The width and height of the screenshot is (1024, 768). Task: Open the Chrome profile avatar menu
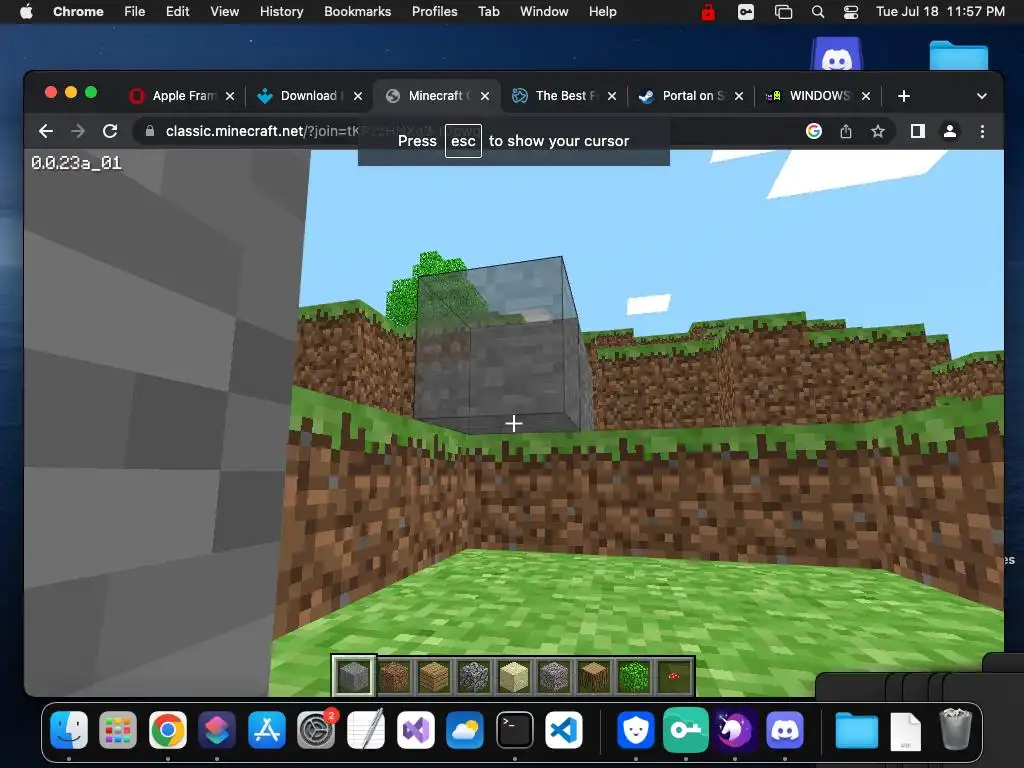pos(950,131)
